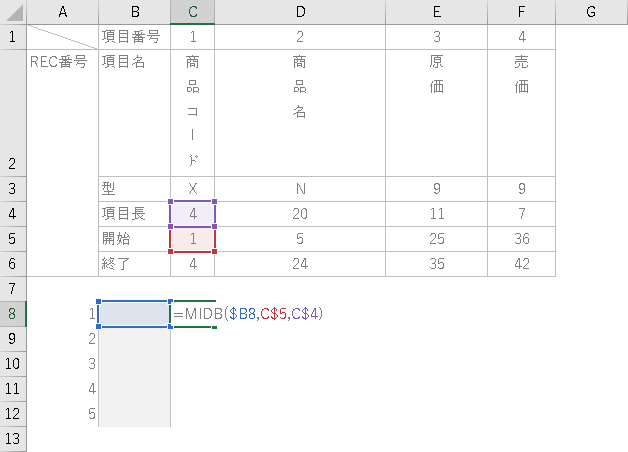This screenshot has width=628, height=452.
Task: Click 終了 value 35
Action: 437,264
